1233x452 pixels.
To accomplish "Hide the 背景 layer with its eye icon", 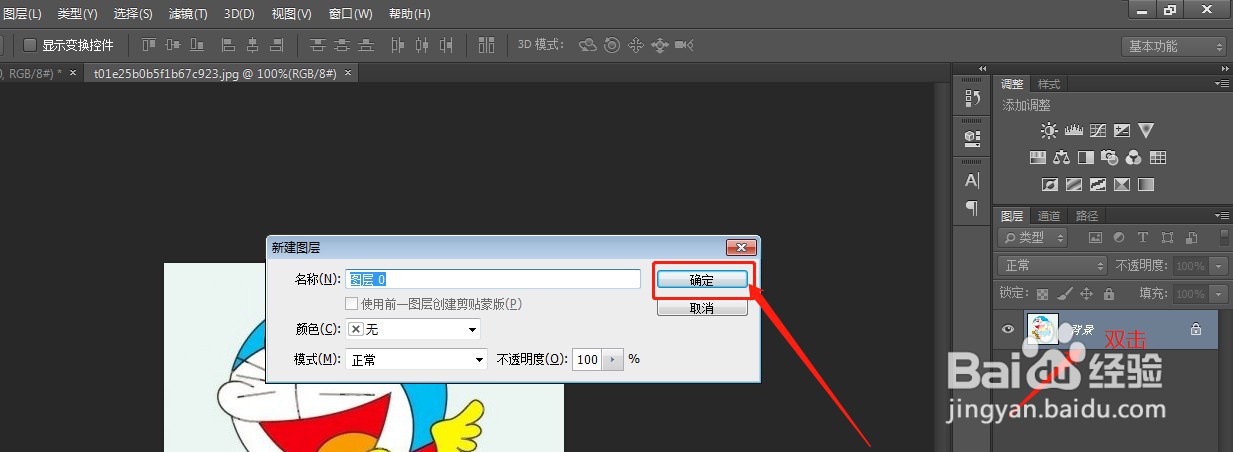I will (1008, 329).
